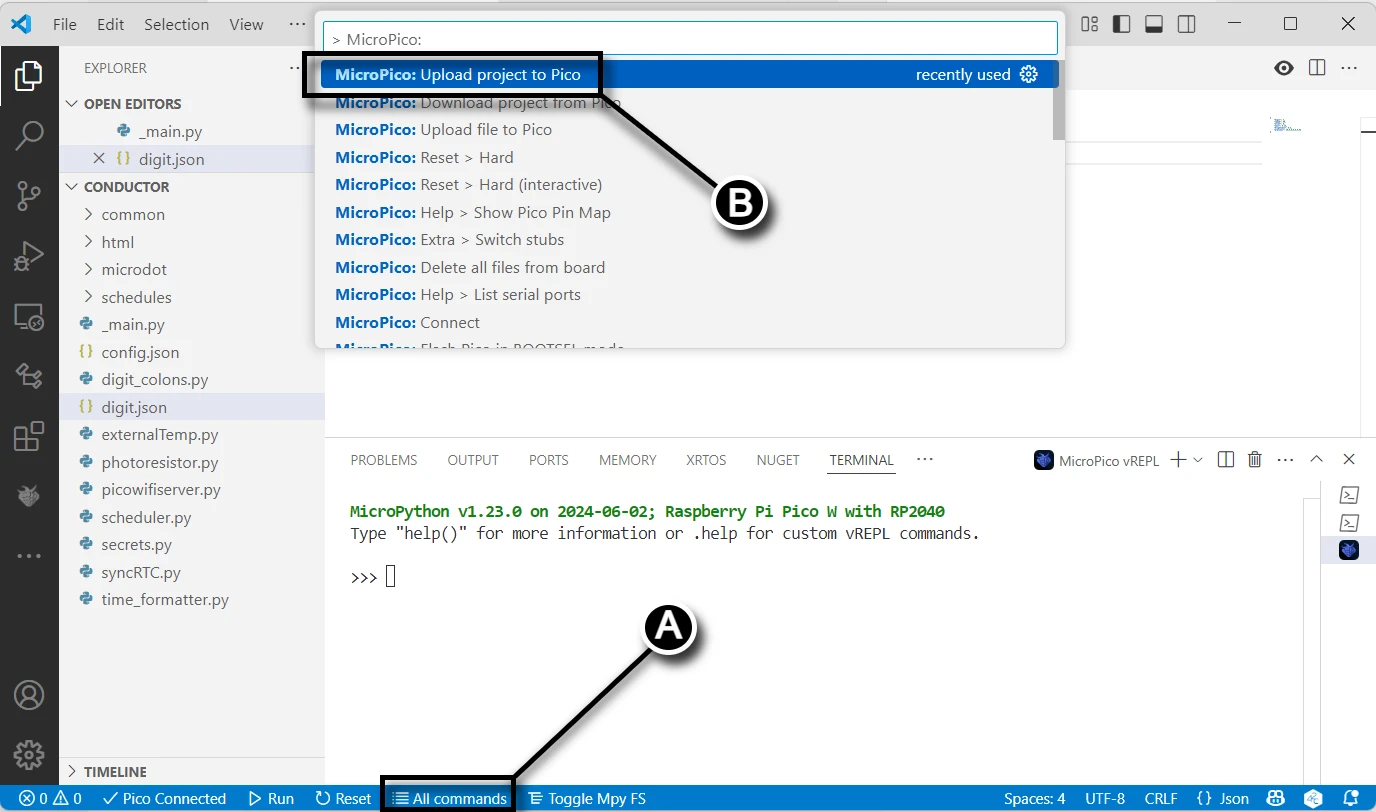Open the Extensions view
This screenshot has height=812, width=1376.
click(x=29, y=436)
